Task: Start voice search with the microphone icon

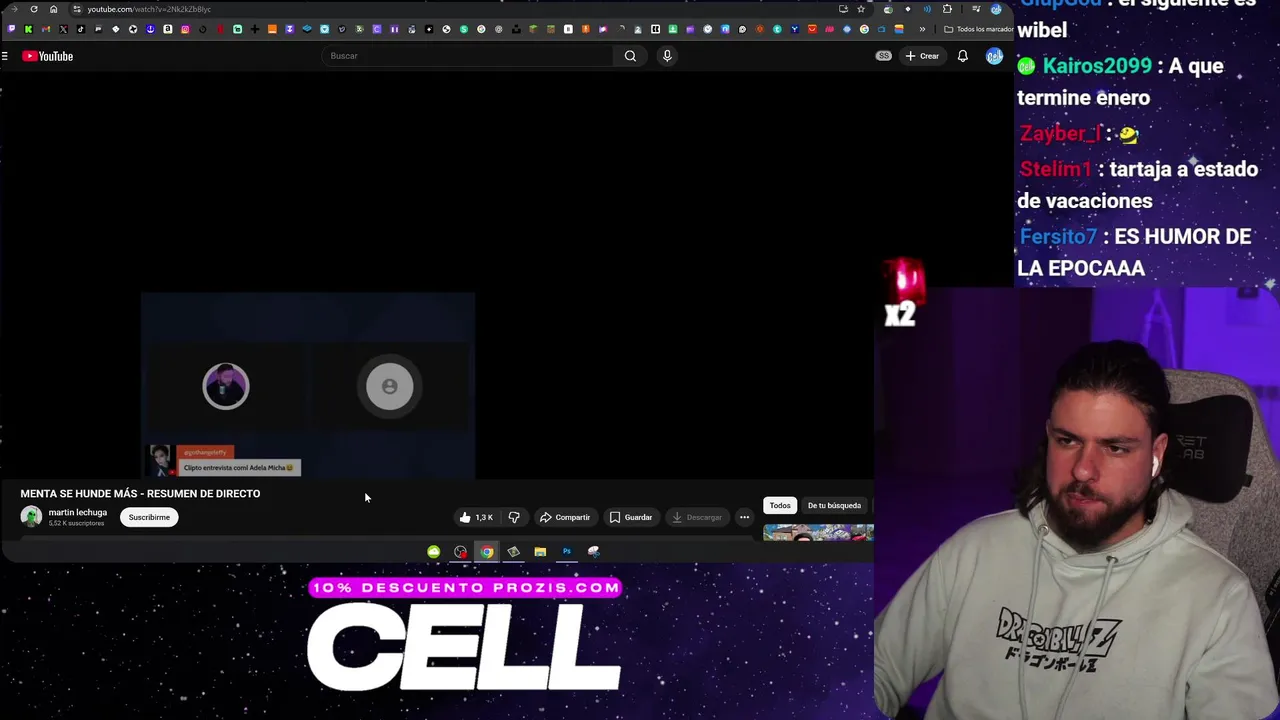Action: pyautogui.click(x=667, y=56)
